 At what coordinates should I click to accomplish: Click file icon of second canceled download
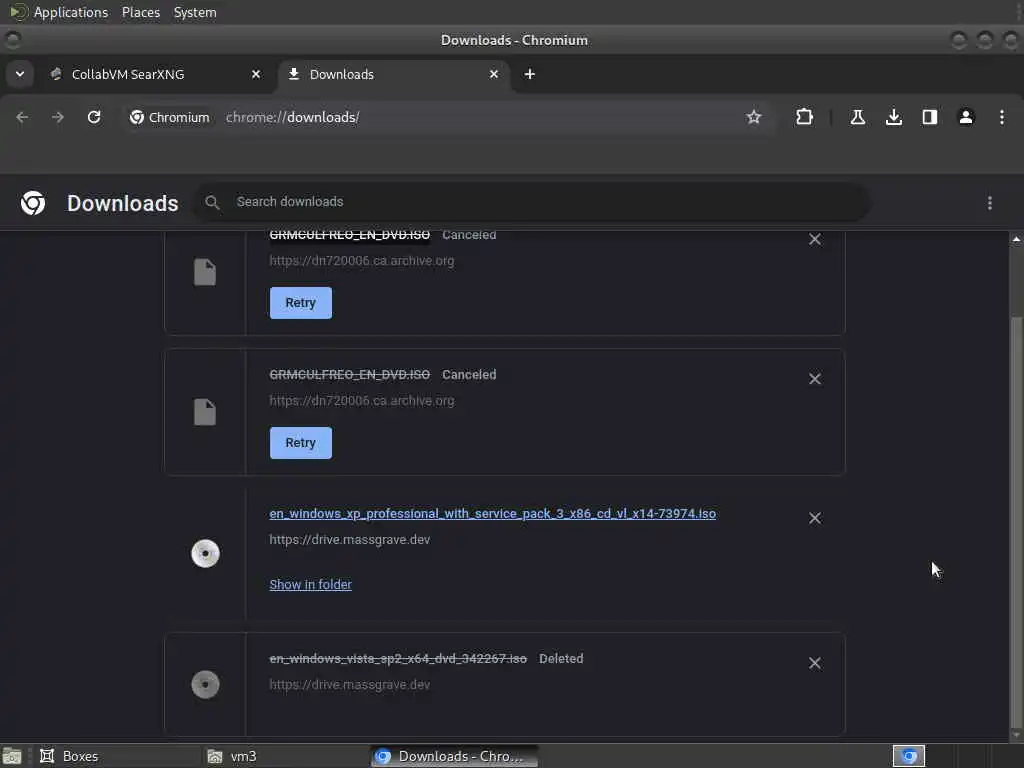point(205,412)
